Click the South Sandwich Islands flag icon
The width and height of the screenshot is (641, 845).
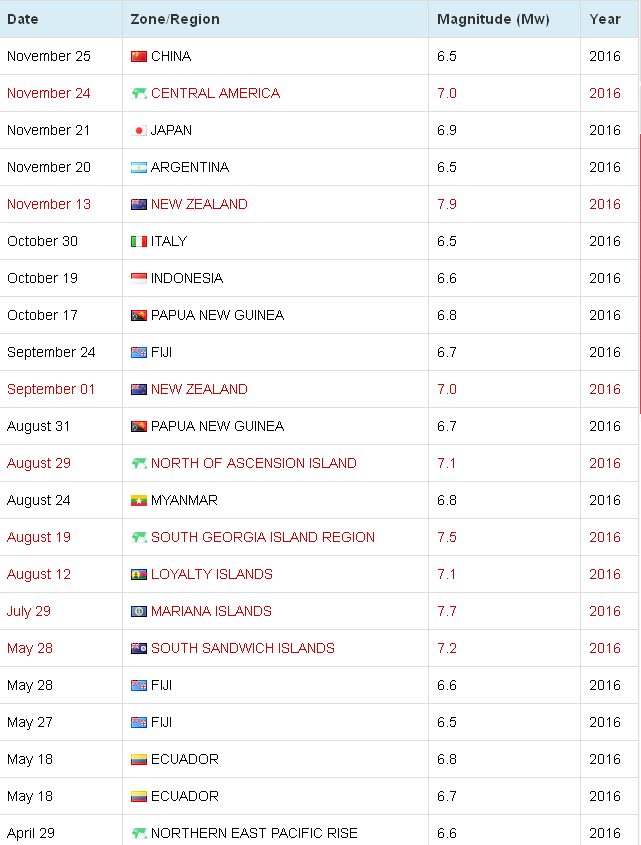pyautogui.click(x=139, y=648)
